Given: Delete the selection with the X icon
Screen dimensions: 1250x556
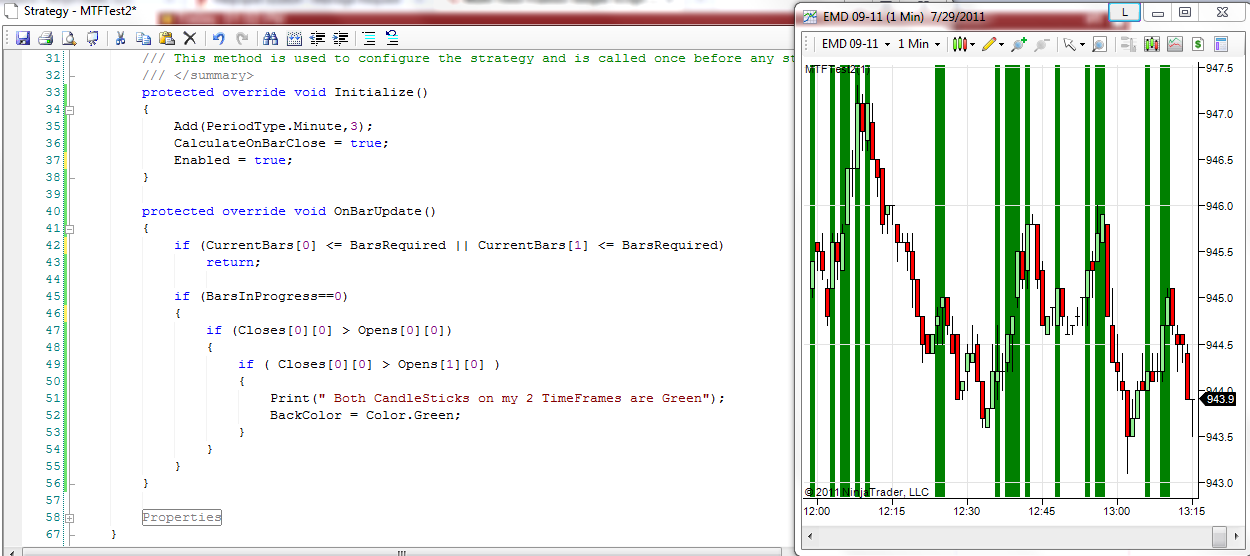Looking at the screenshot, I should coord(189,39).
